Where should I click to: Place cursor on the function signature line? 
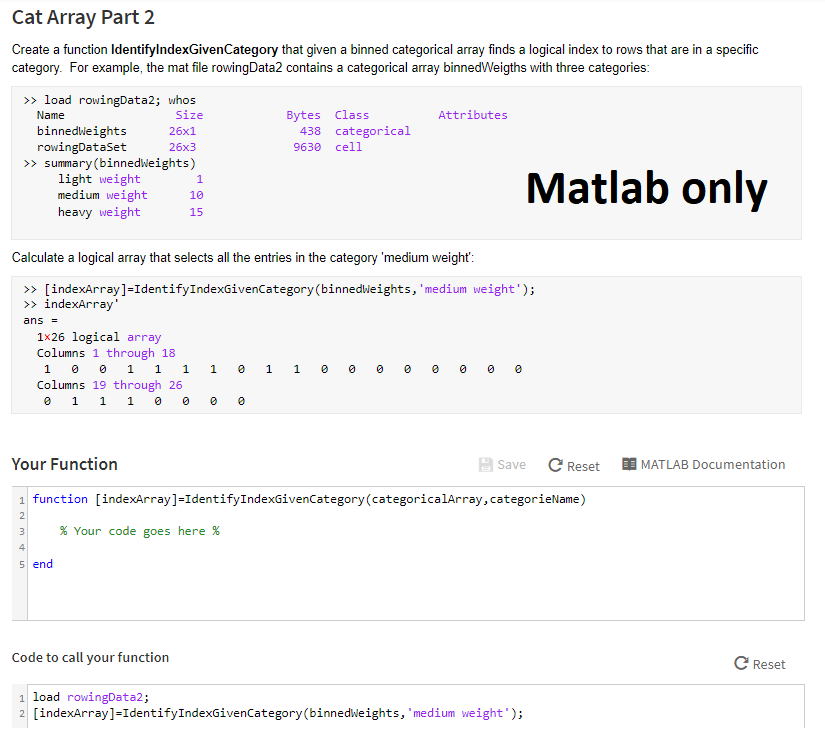(300, 498)
